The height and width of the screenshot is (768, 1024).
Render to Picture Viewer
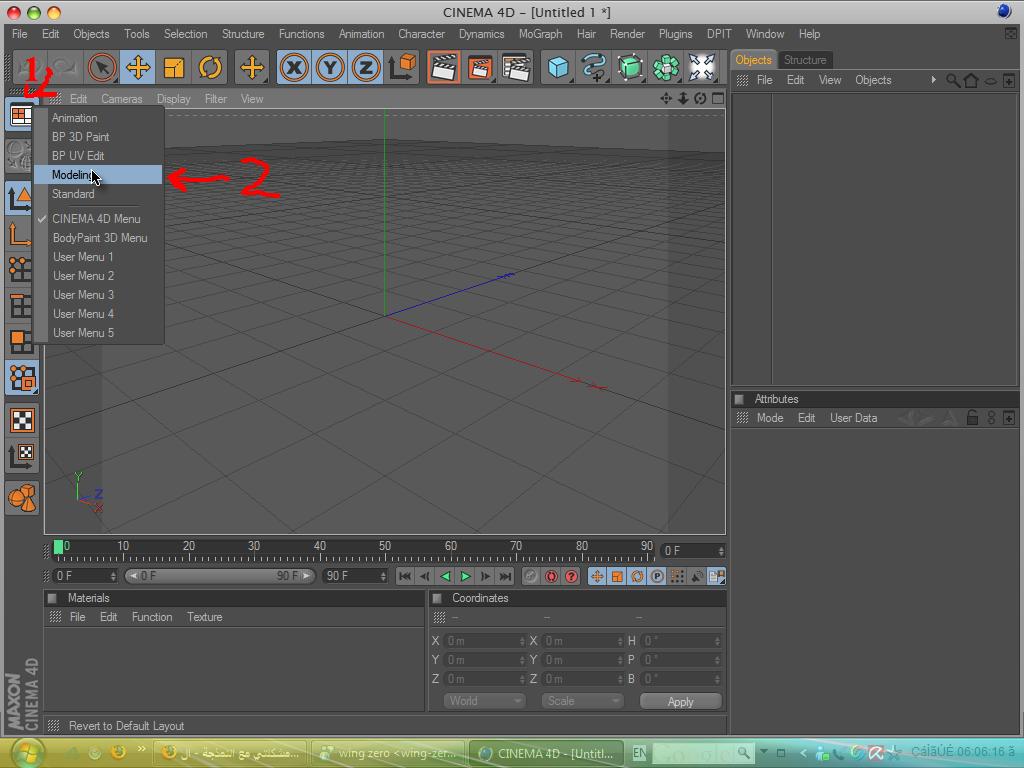pos(480,67)
